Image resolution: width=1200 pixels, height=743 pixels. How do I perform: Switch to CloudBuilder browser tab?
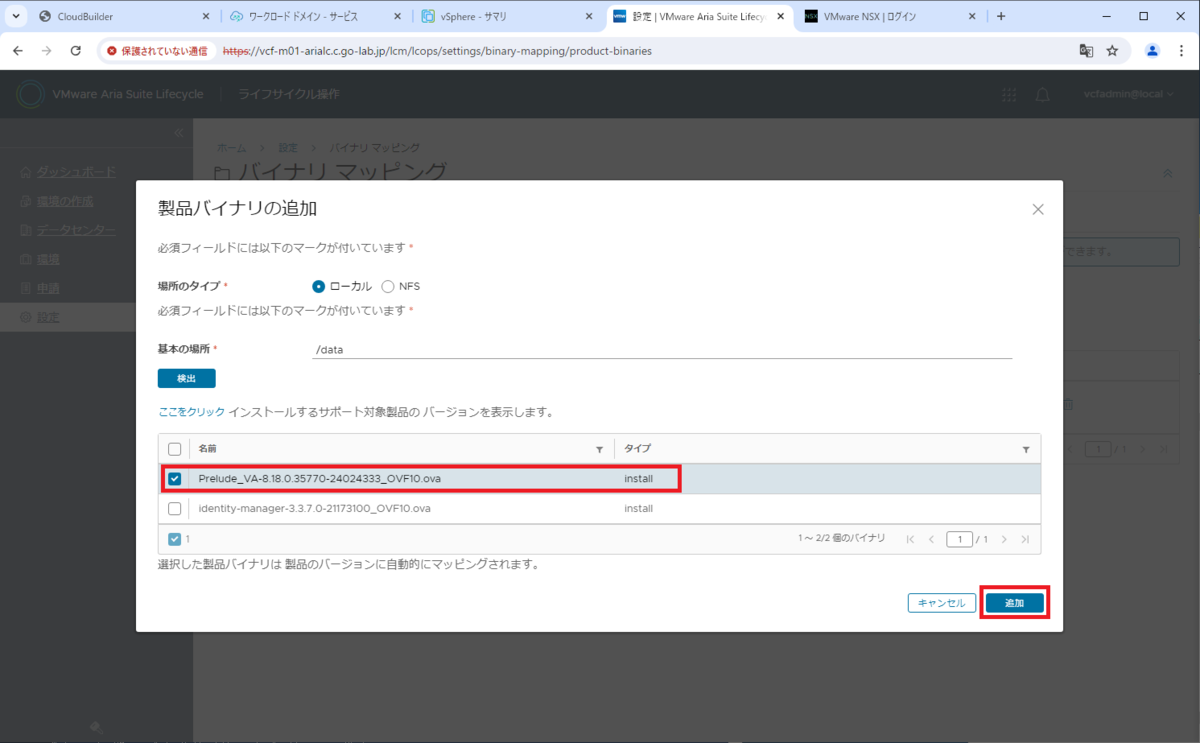121,17
